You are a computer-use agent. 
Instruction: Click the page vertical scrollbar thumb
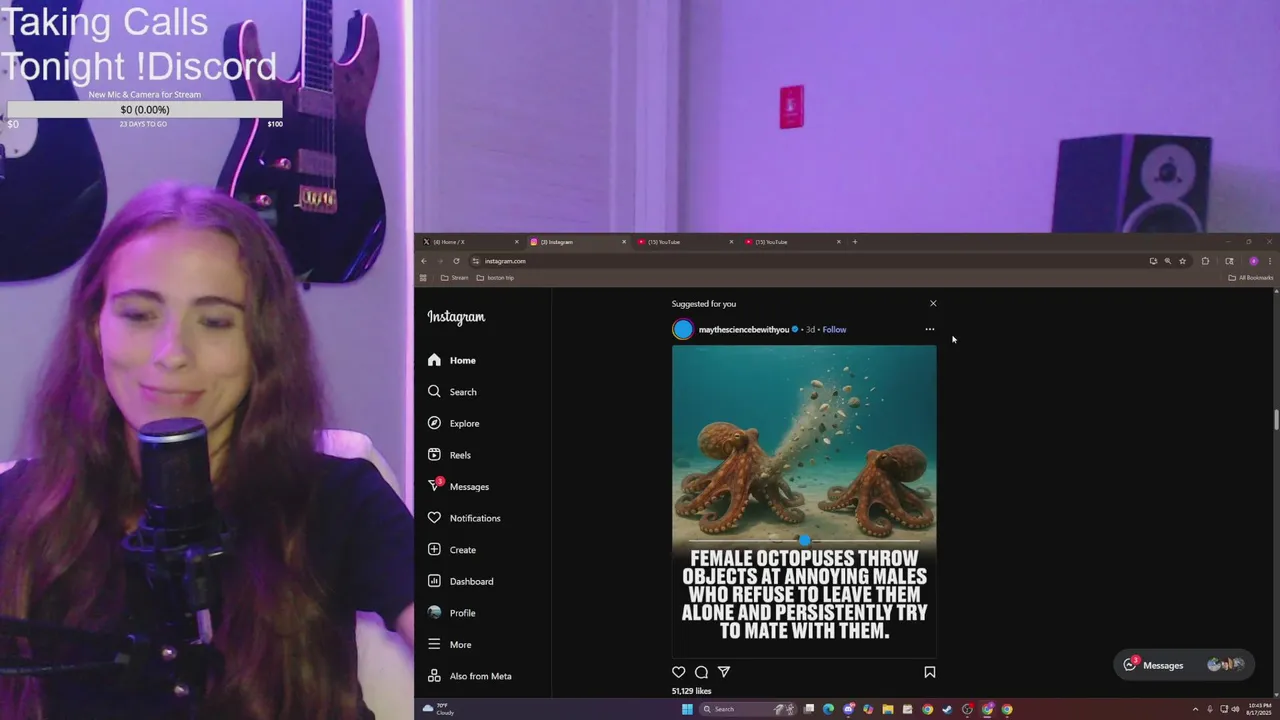coord(1276,420)
